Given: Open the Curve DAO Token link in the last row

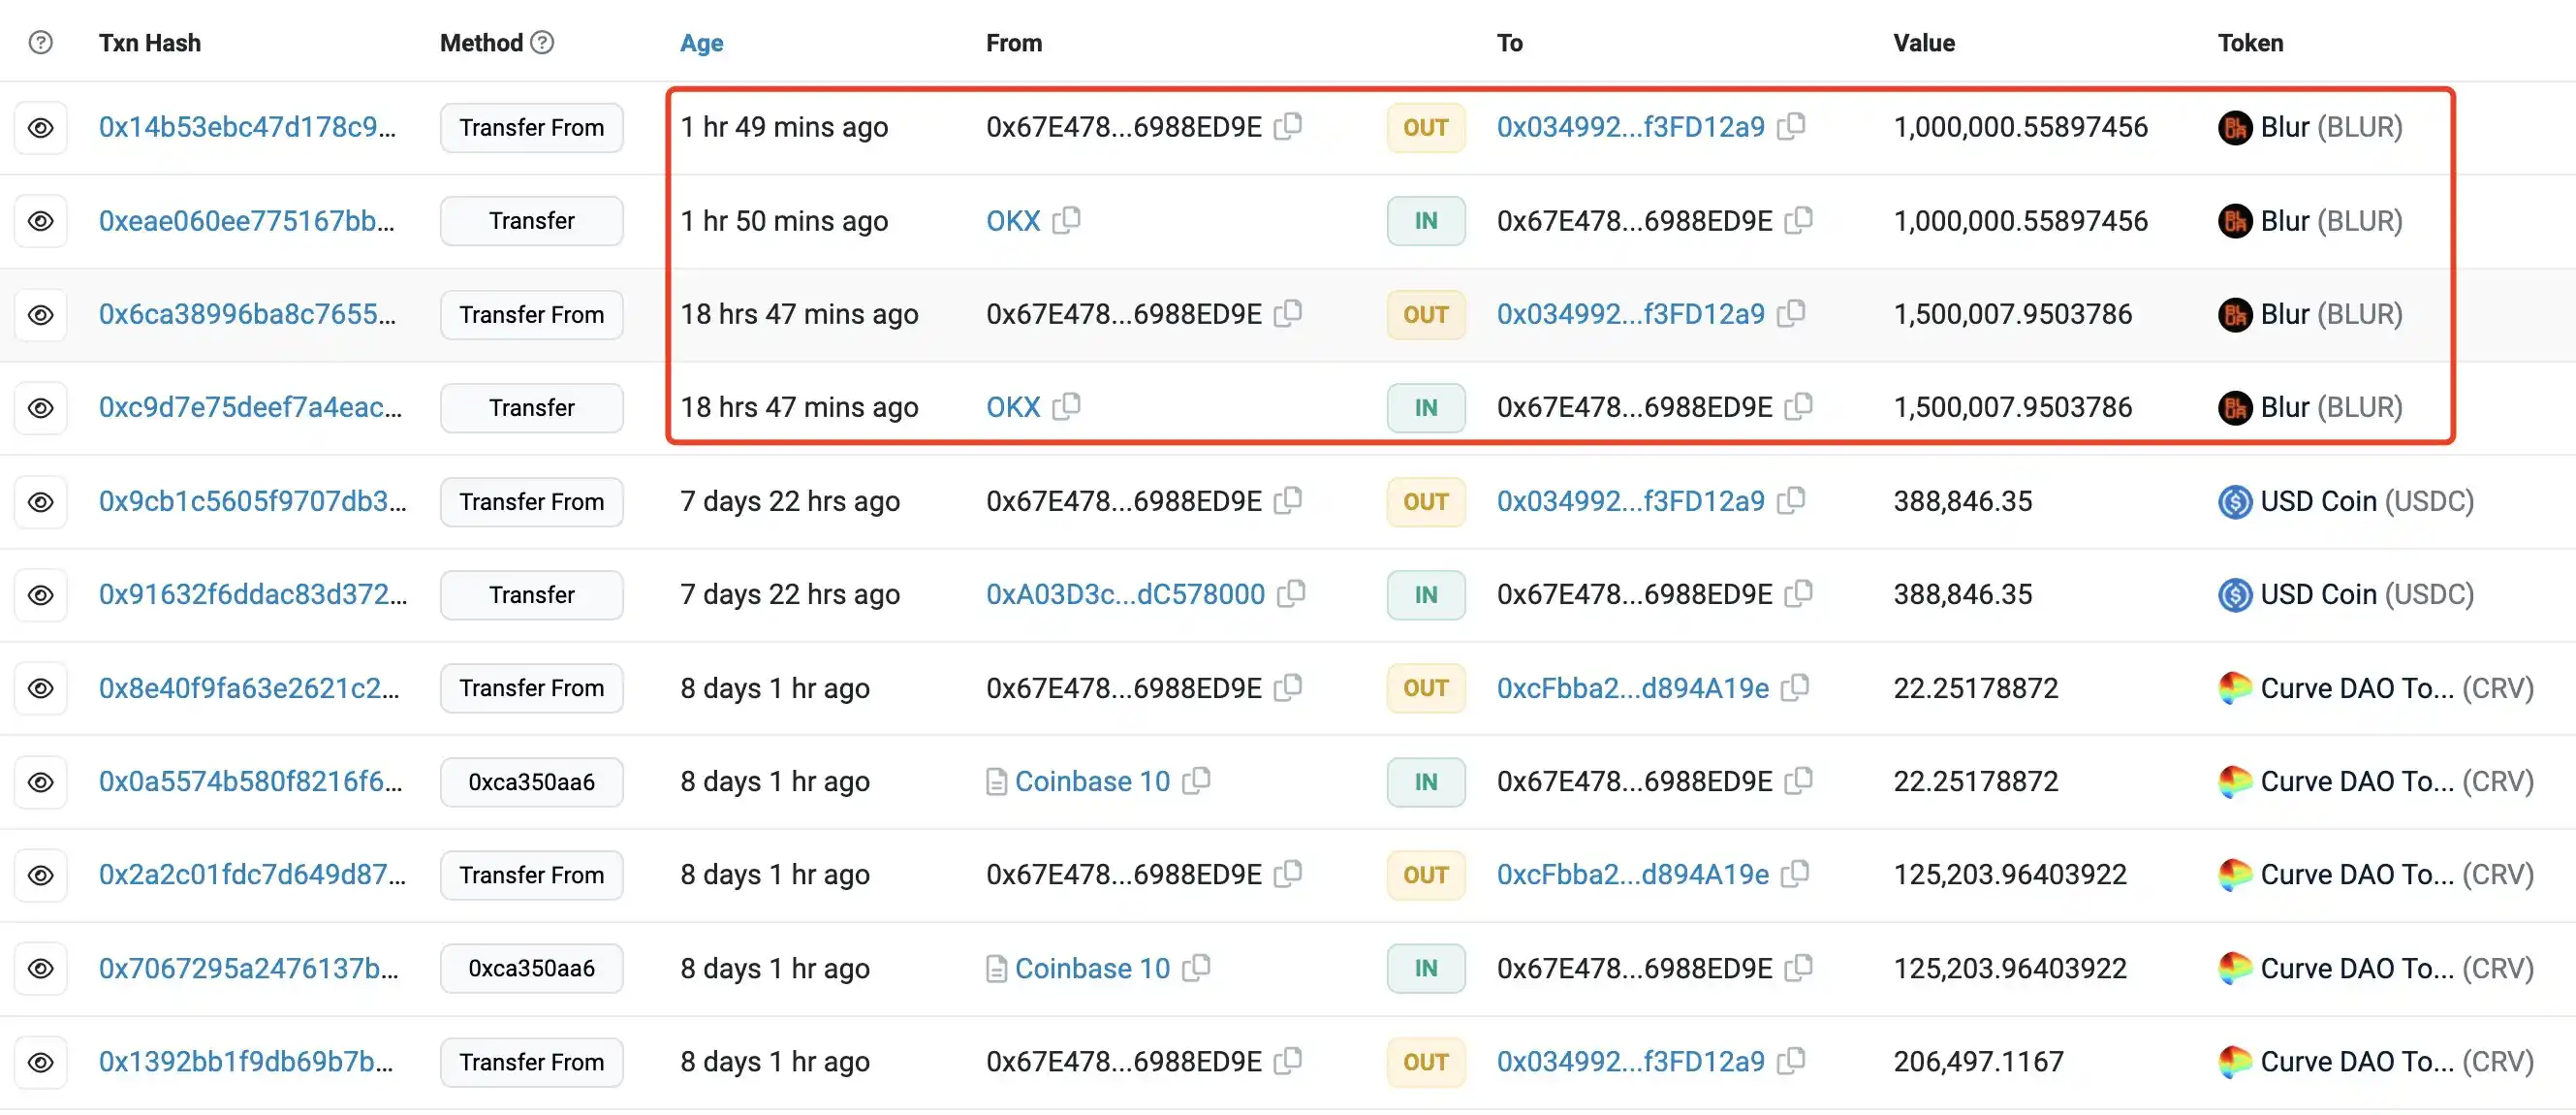Looking at the screenshot, I should pos(2356,1061).
